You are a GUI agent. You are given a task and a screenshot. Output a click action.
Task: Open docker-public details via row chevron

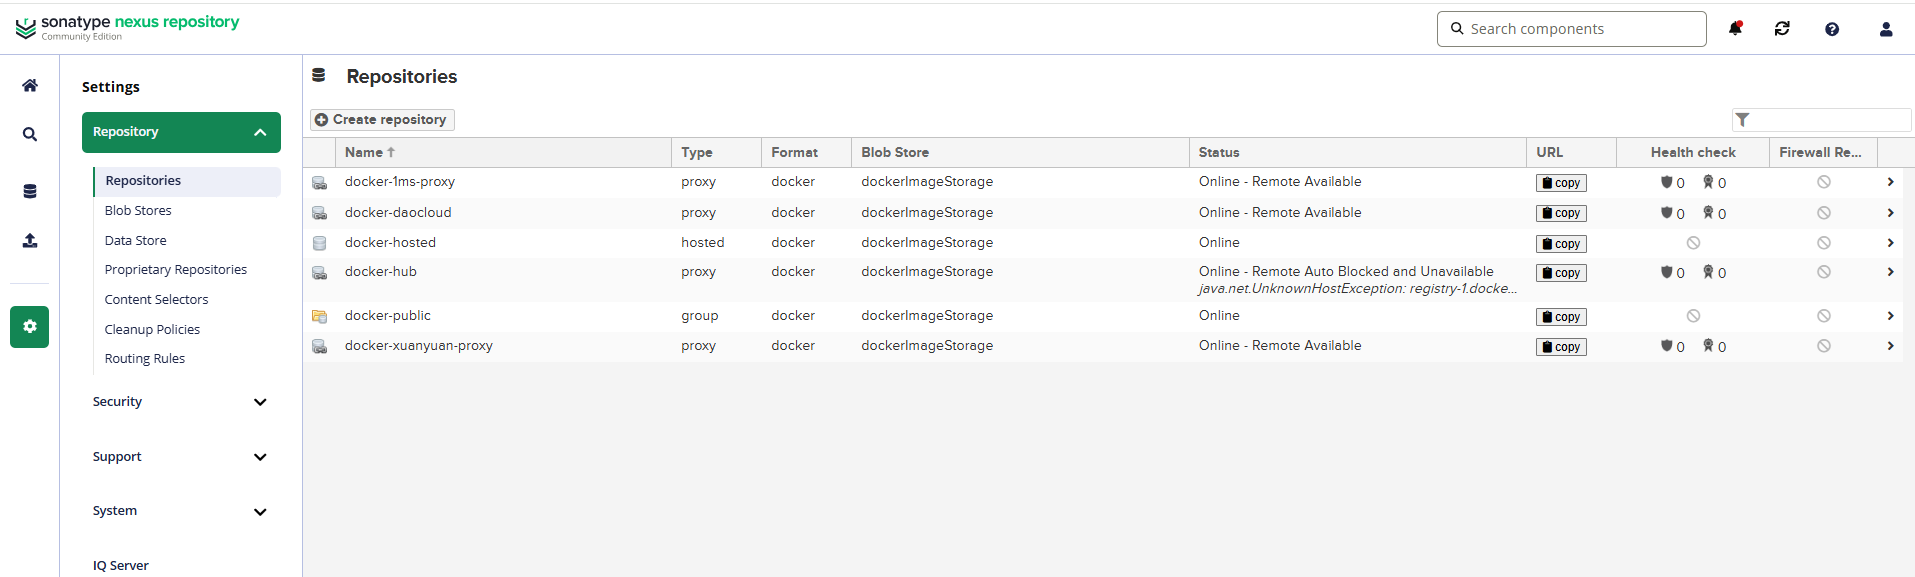click(x=1890, y=316)
